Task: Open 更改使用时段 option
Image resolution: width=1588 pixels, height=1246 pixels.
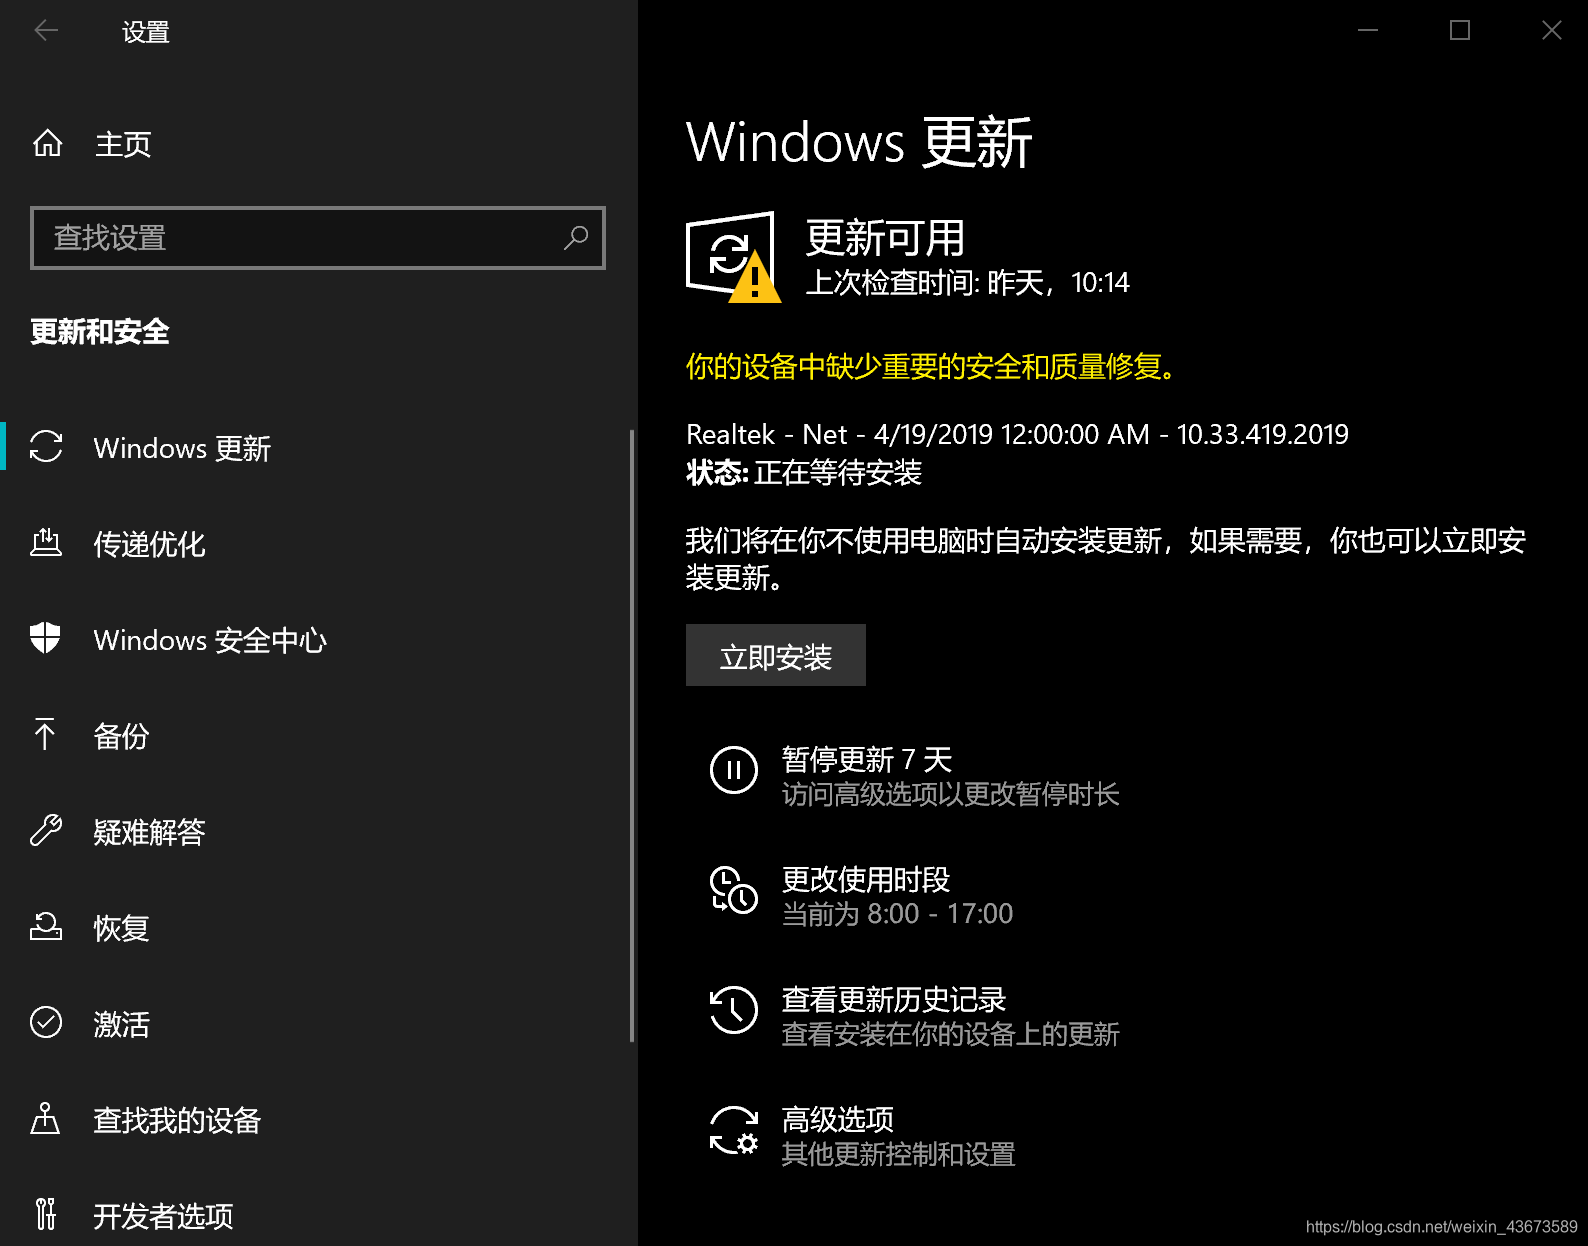Action: coord(866,879)
